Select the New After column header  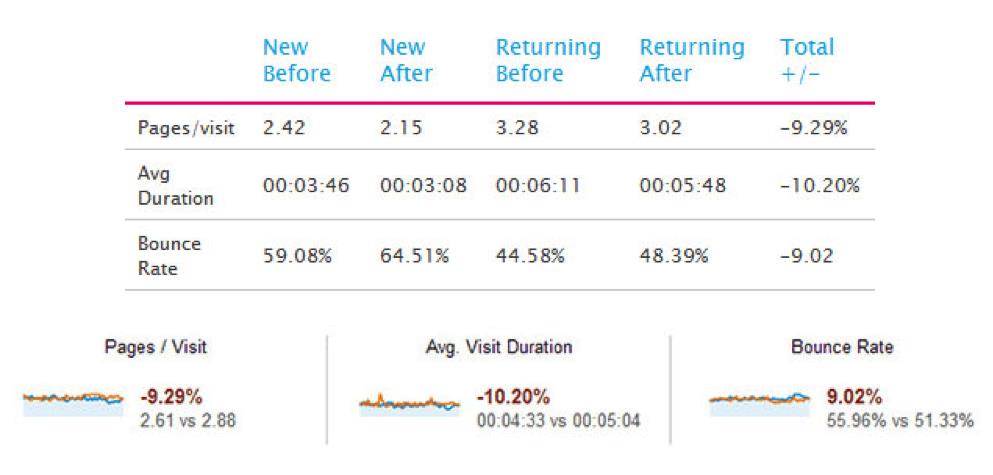[404, 61]
